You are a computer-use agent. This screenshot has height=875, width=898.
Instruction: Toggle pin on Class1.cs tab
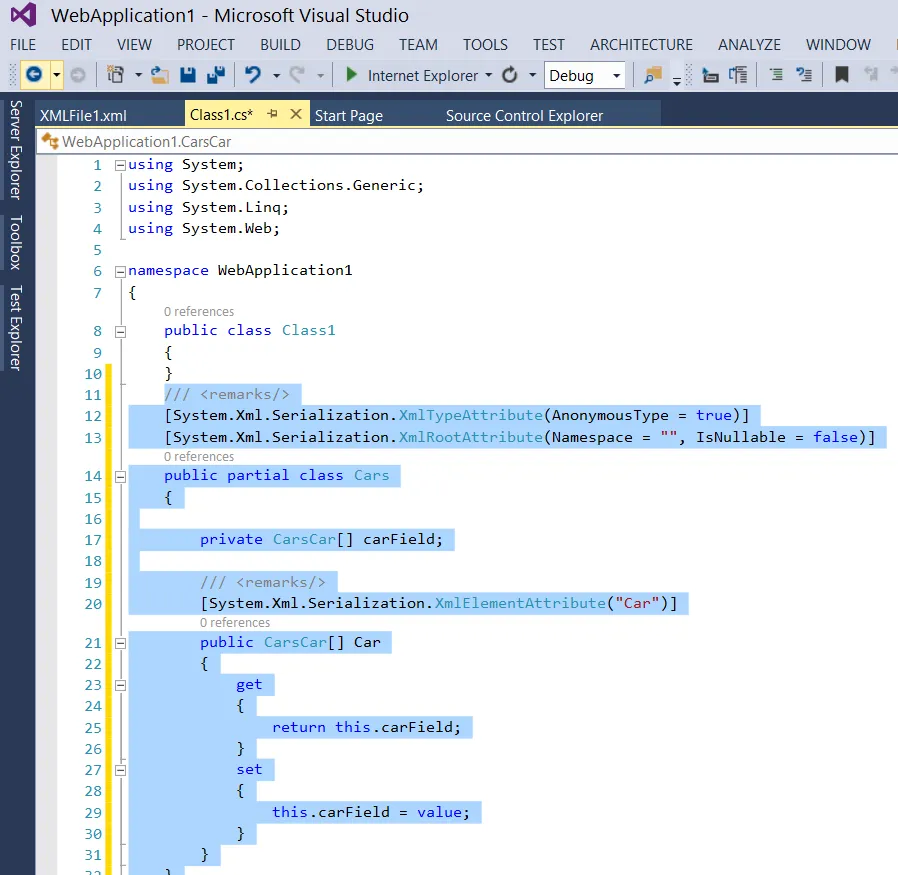[272, 114]
